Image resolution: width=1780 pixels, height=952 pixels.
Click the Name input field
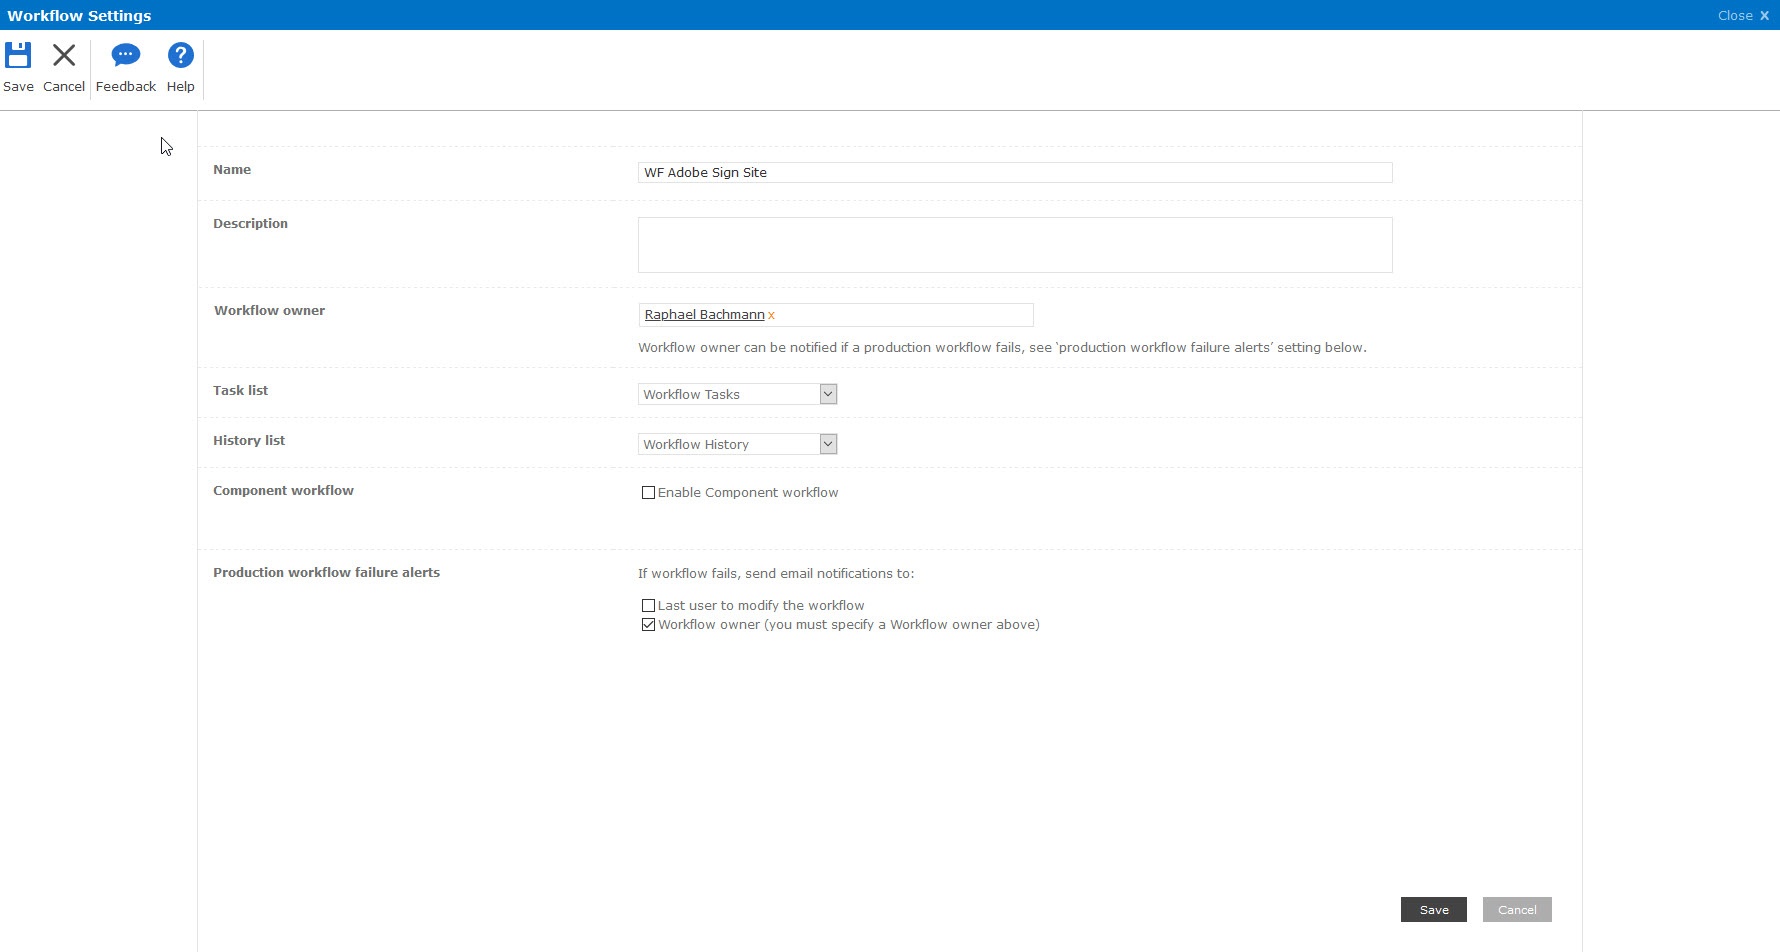coord(1015,172)
